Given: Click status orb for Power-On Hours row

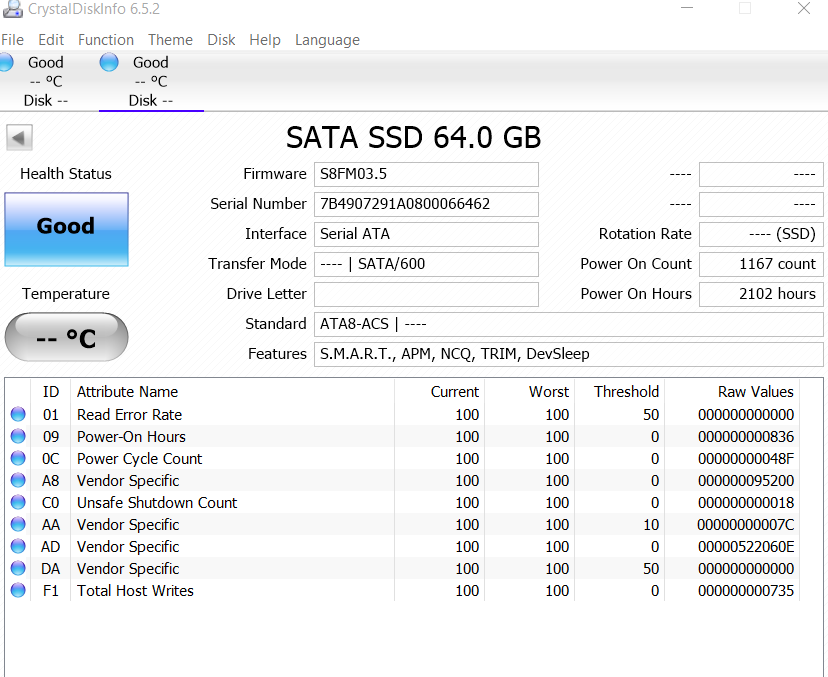Looking at the screenshot, I should [18, 436].
